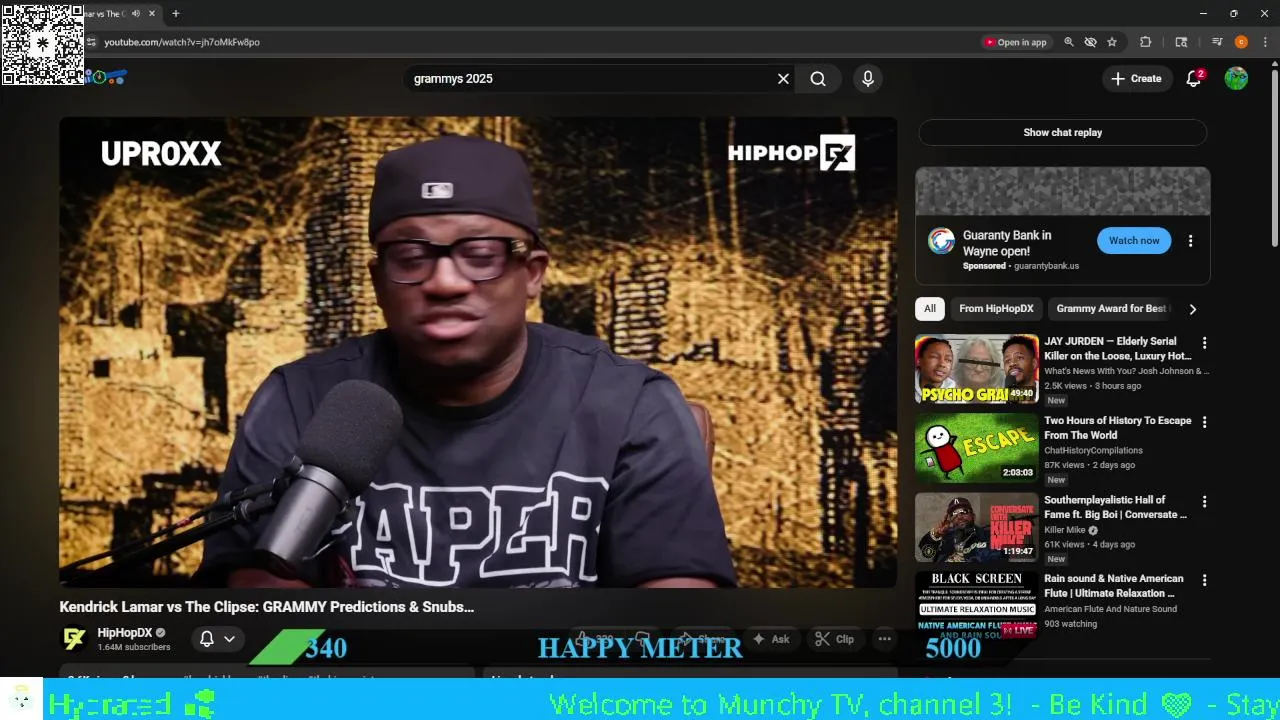The height and width of the screenshot is (720, 1280).
Task: Click 'American Flute And Nature Sound' channel
Action: point(1110,609)
